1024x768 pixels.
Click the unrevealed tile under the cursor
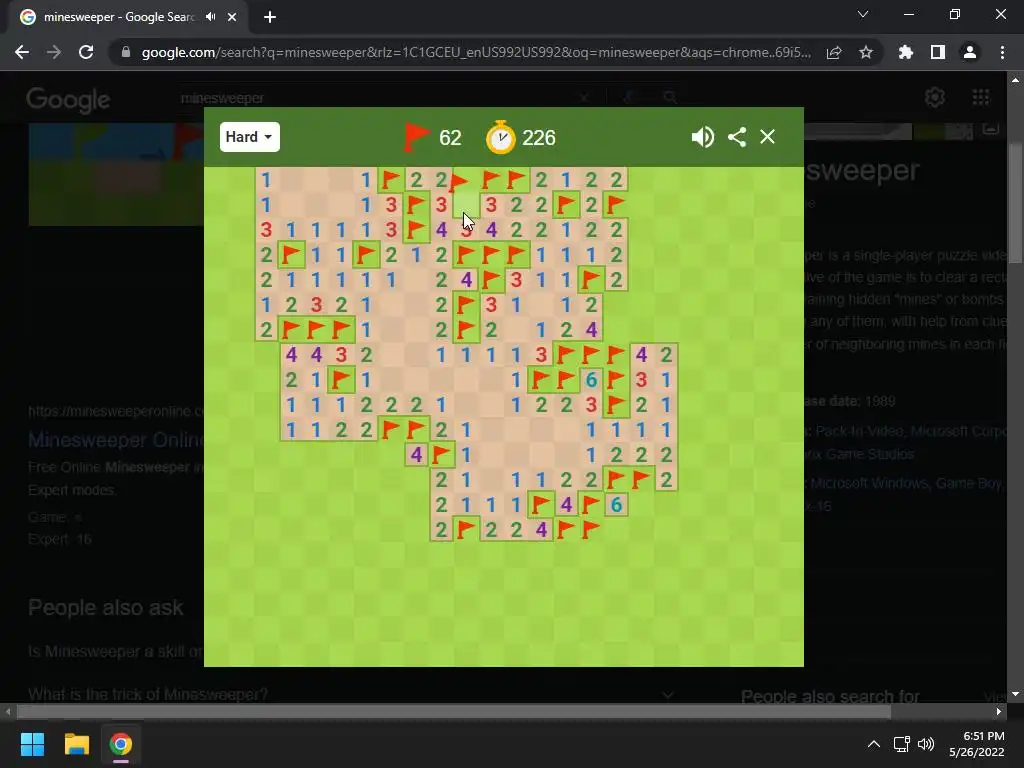(466, 204)
